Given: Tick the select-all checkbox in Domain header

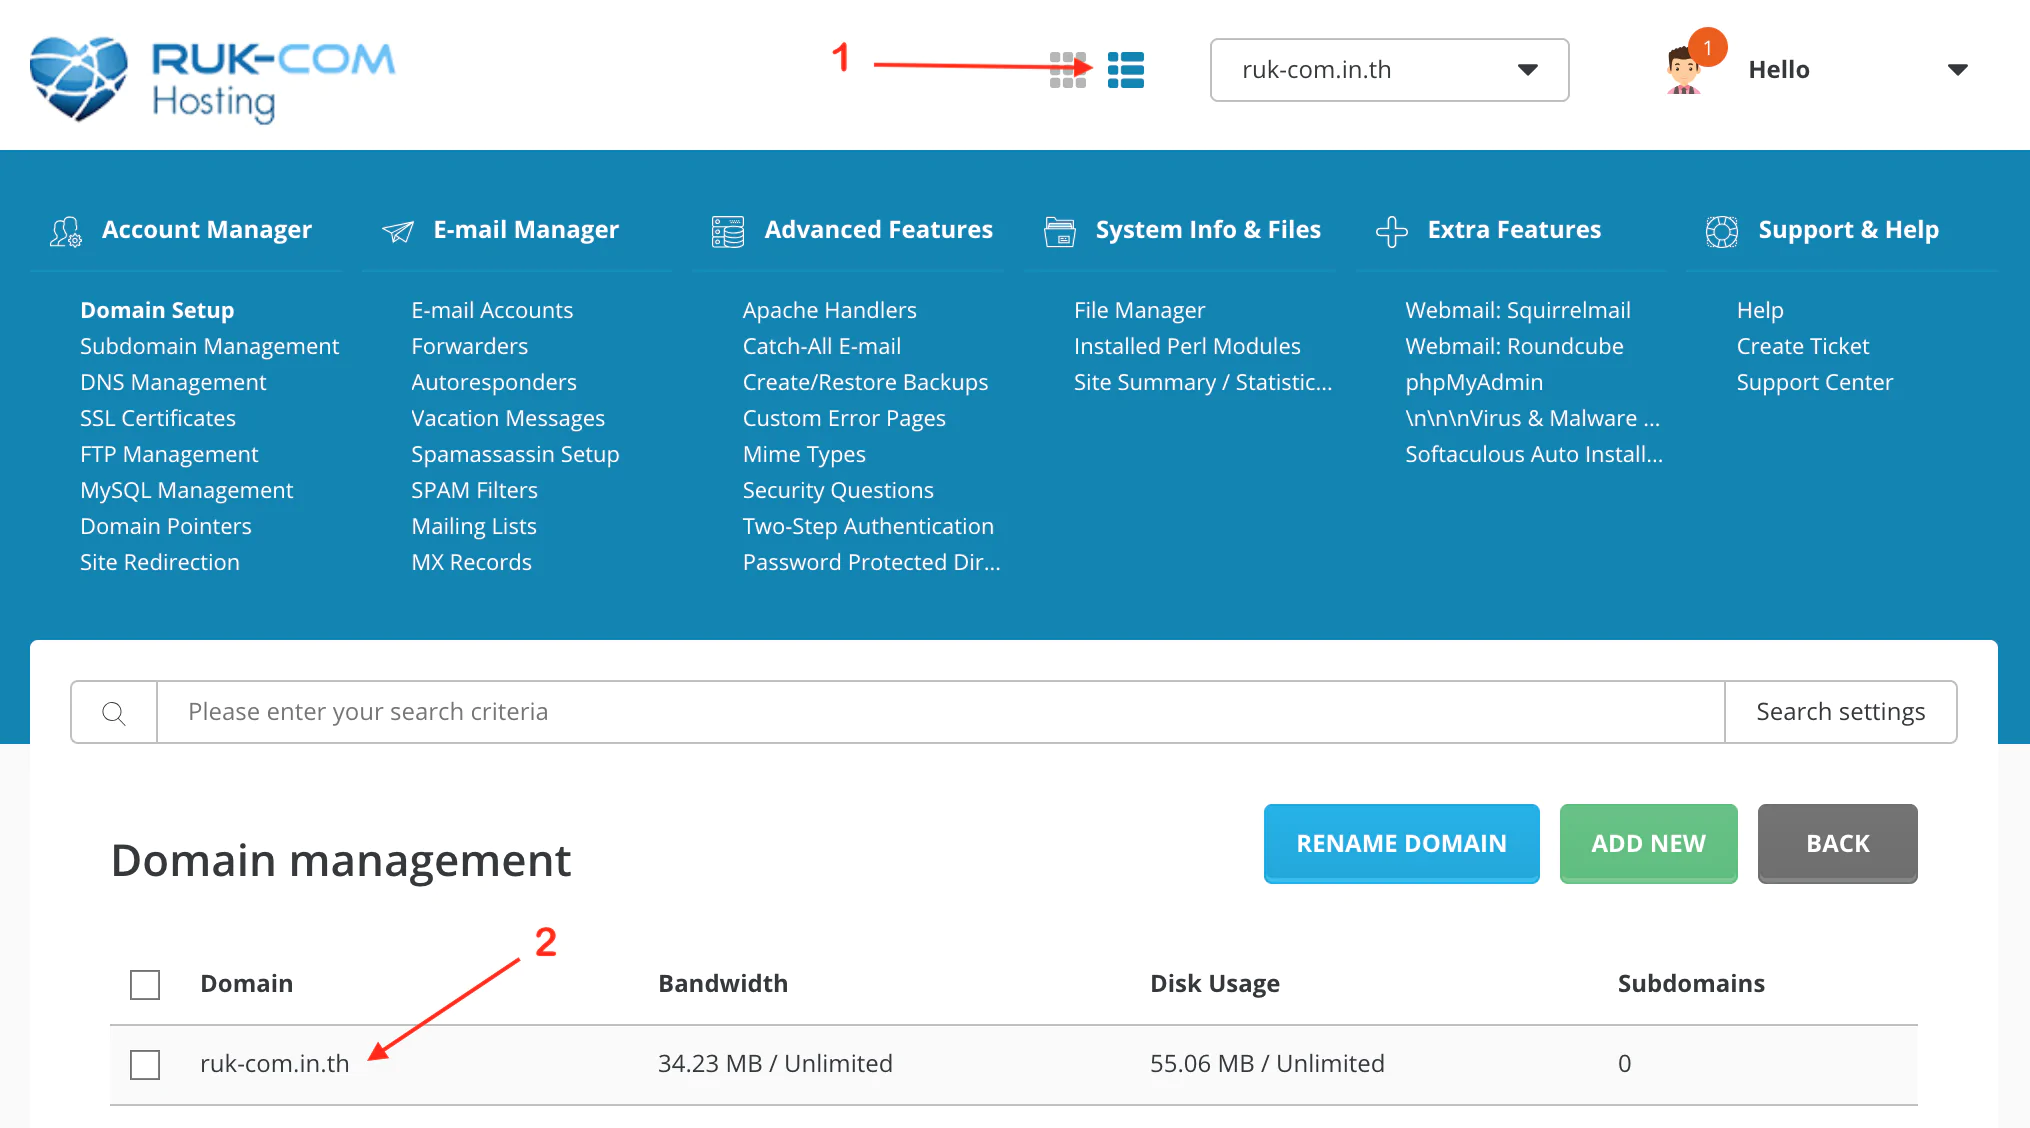Looking at the screenshot, I should [x=145, y=985].
